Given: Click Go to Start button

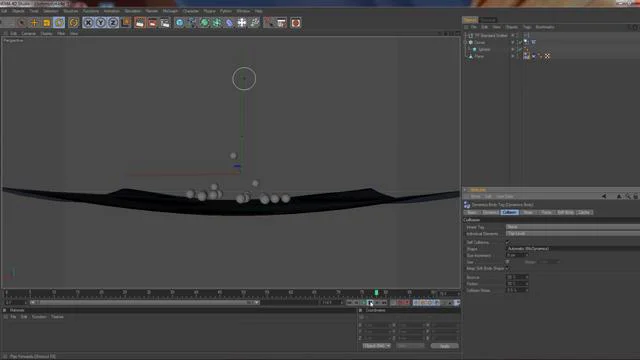Looking at the screenshot, I should coord(349,302).
